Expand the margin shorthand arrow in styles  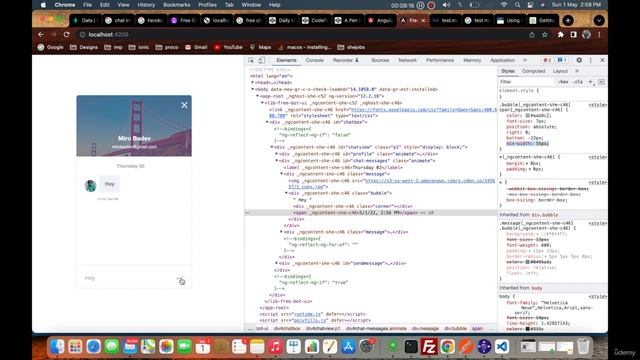pyautogui.click(x=527, y=163)
